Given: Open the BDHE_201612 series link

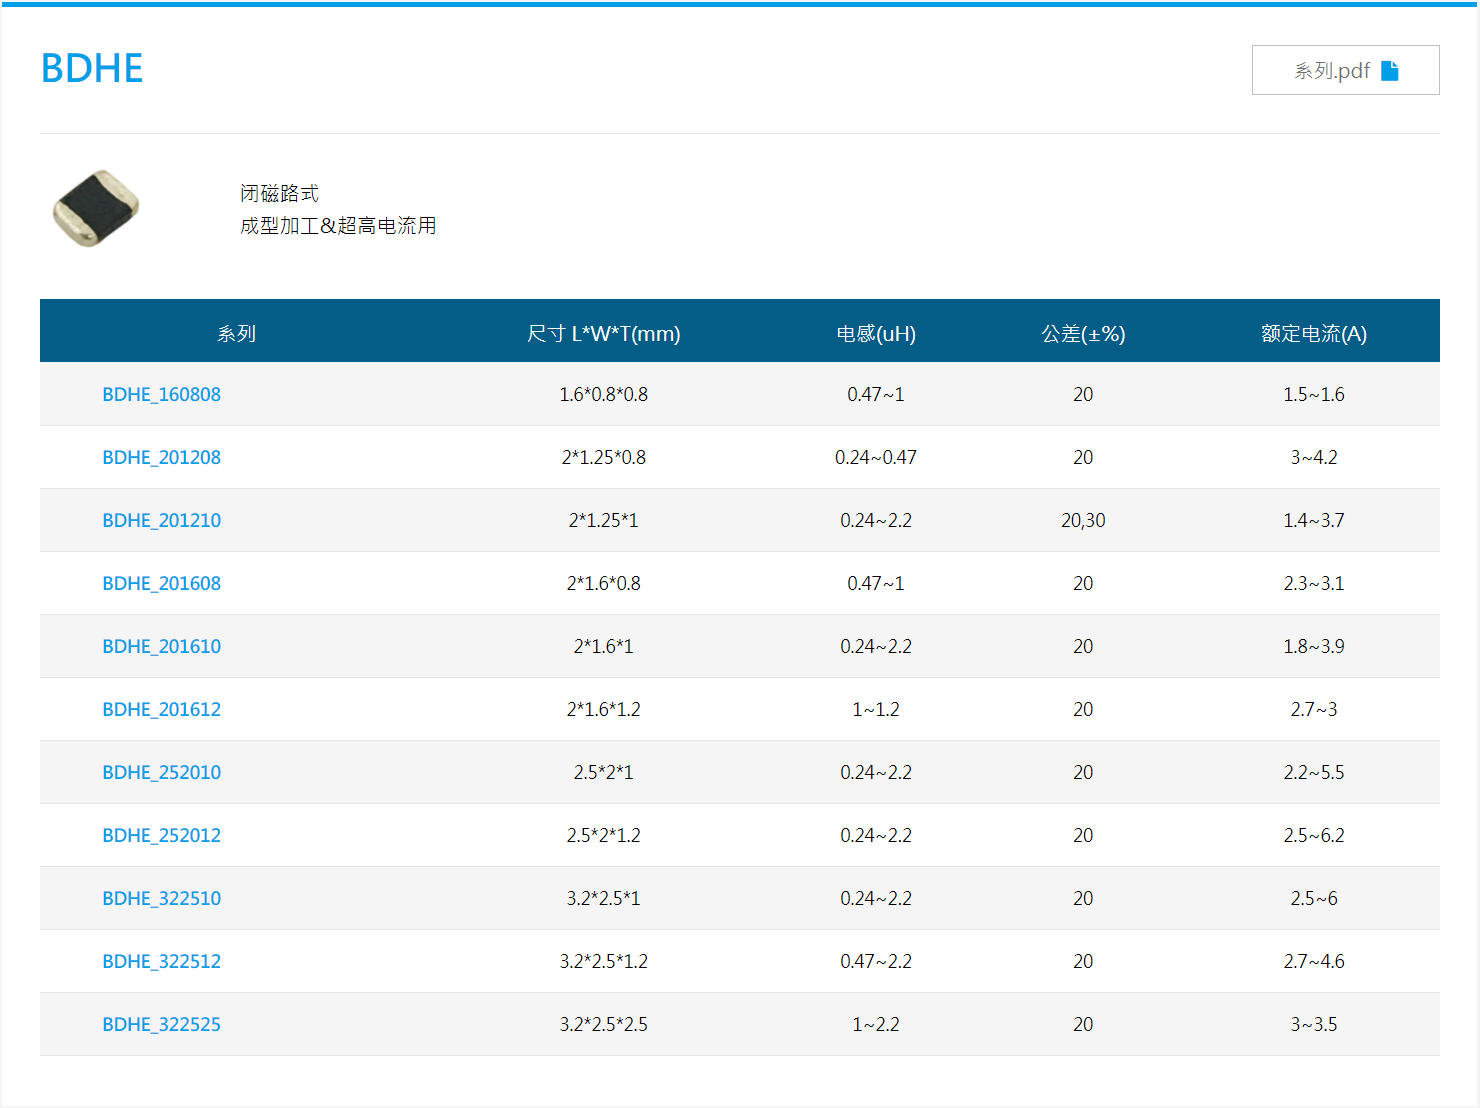Looking at the screenshot, I should point(161,709).
